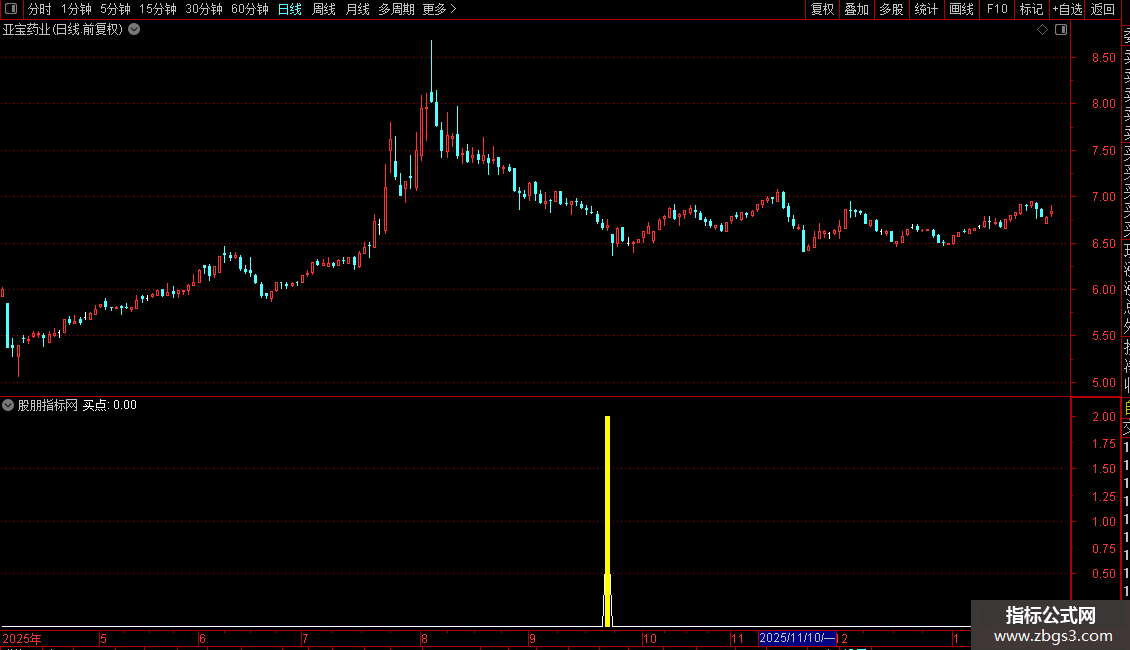The width and height of the screenshot is (1130, 650).
Task: Switch to 周线 weekly chart
Action: 324,9
